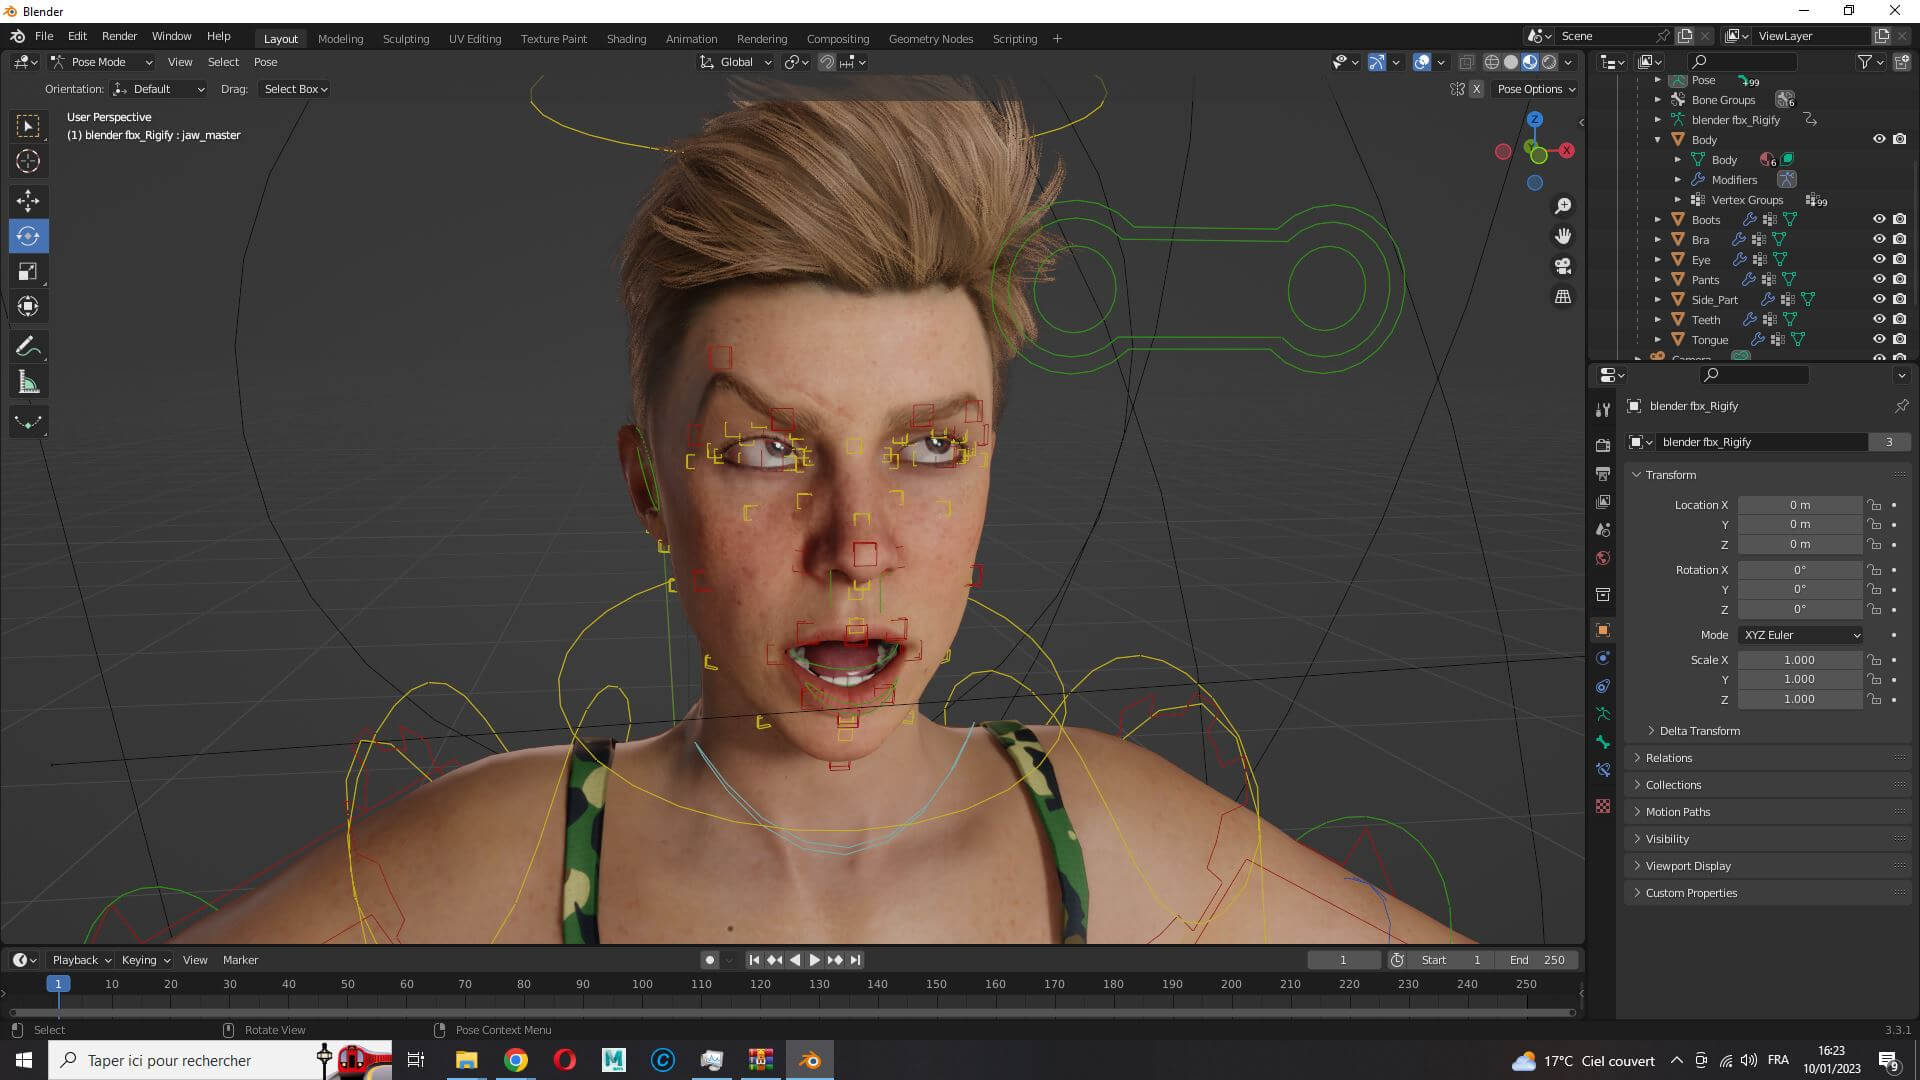Open the Render menu
Screen dimensions: 1920x1080
click(x=119, y=36)
